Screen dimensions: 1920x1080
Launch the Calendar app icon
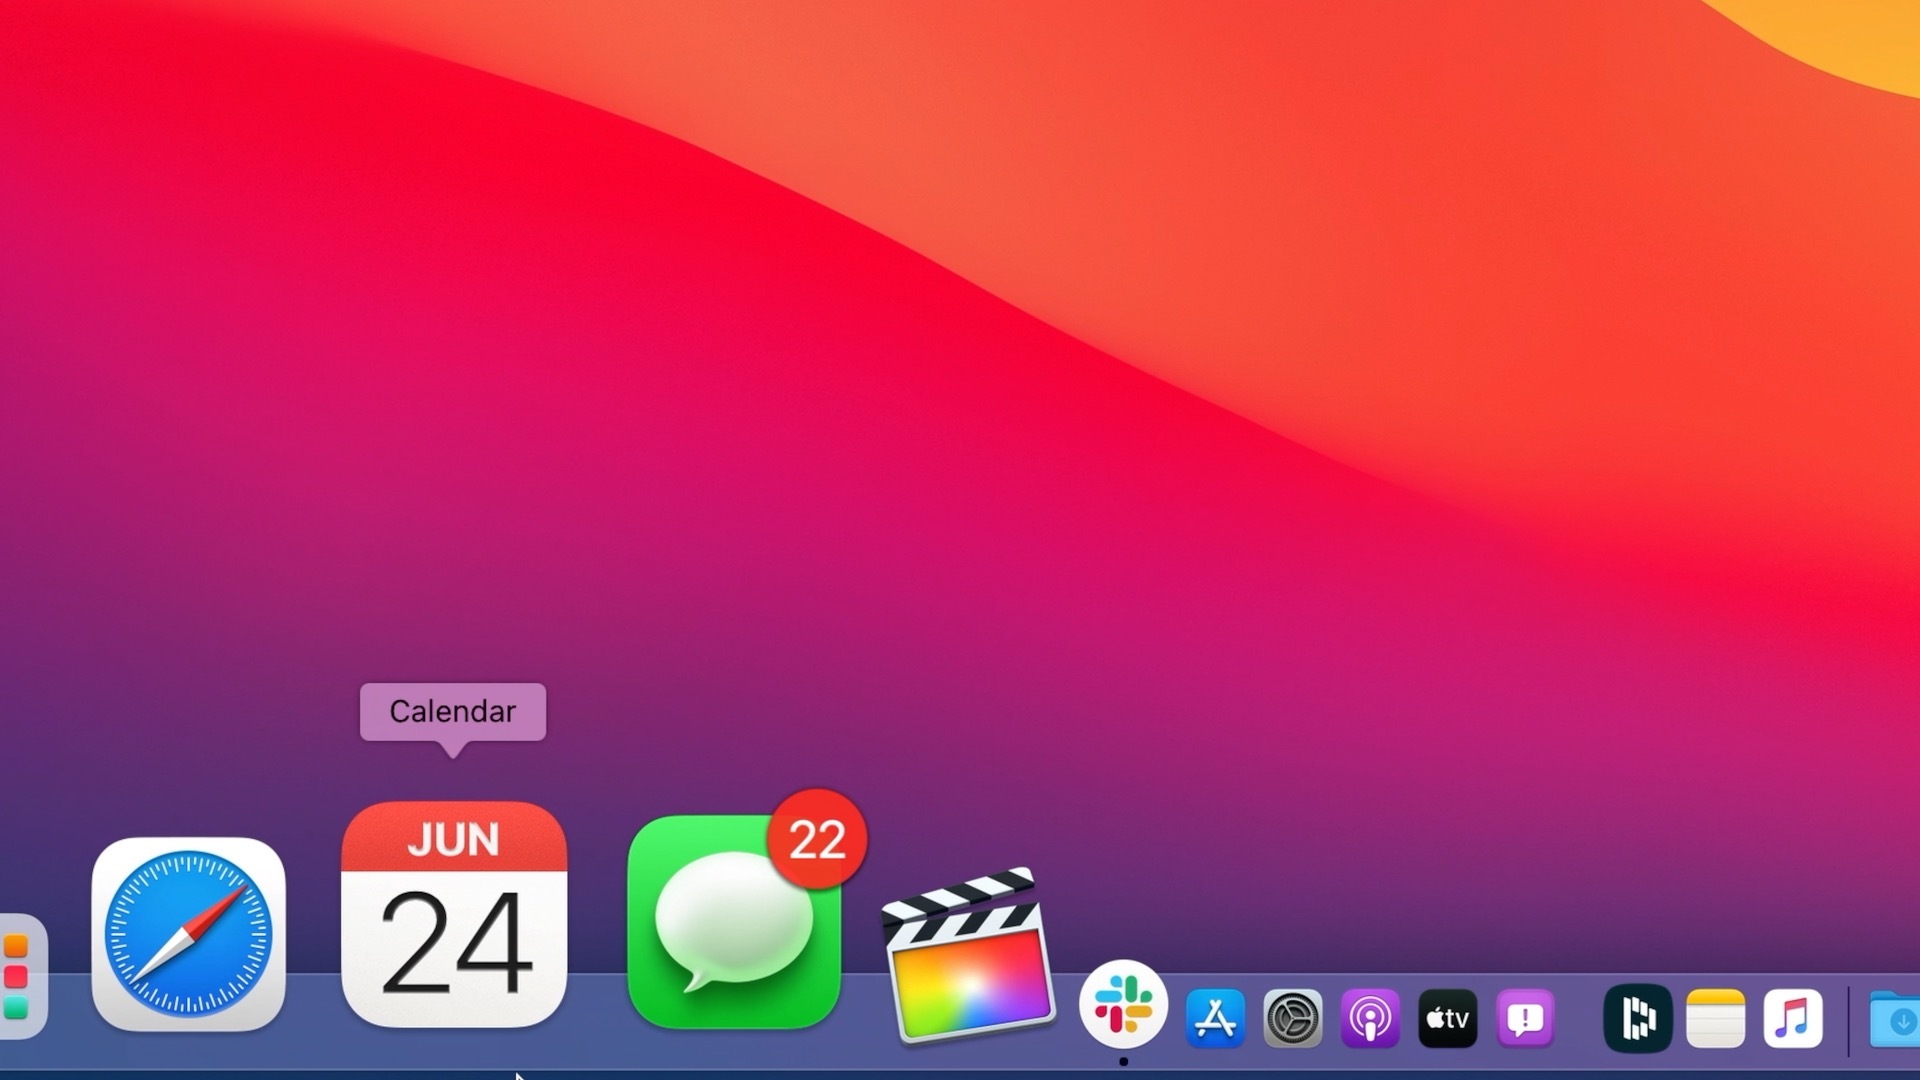[x=453, y=915]
